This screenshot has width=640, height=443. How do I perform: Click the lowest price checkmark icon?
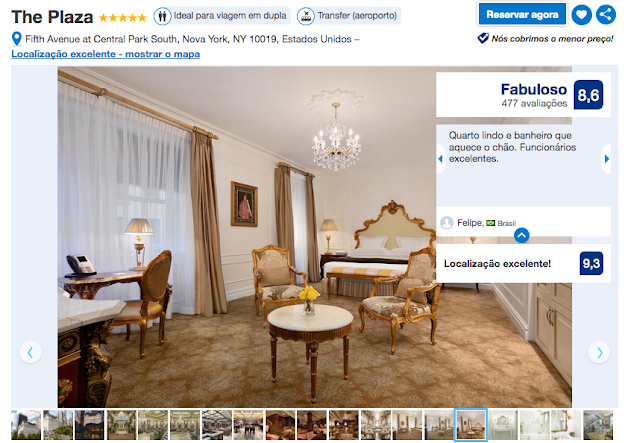[483, 38]
